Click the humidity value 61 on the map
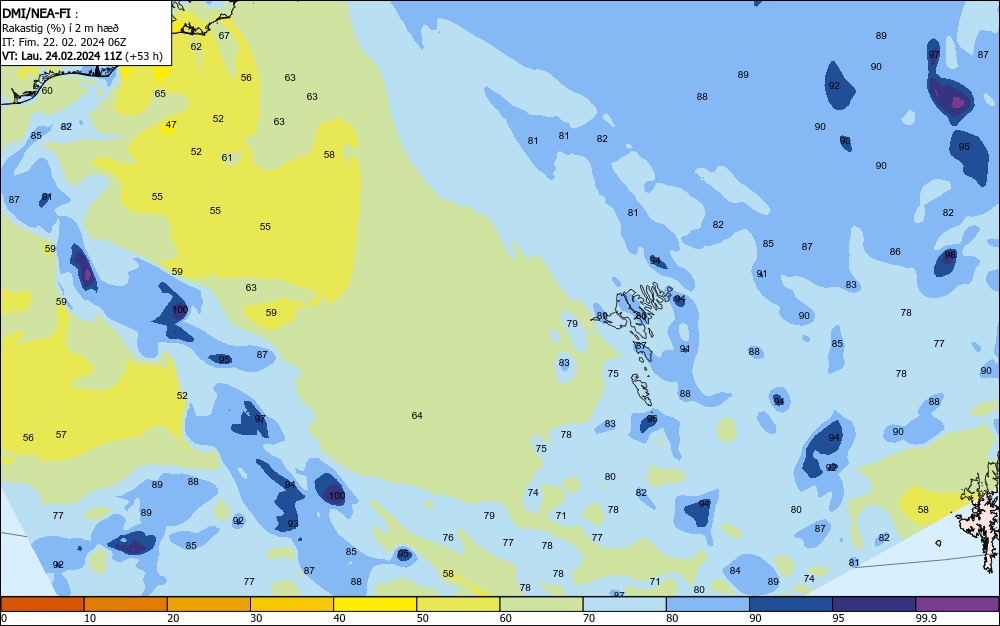Screen dimensions: 1000x626 click(x=227, y=157)
